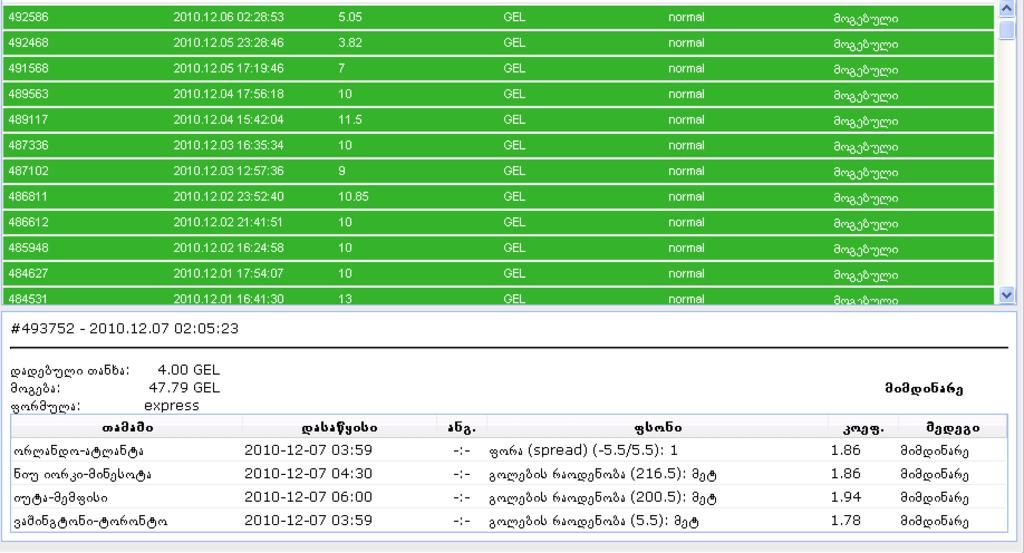Click ticket header #493752 - 2010.12.07 02:05:23

[x=125, y=328]
